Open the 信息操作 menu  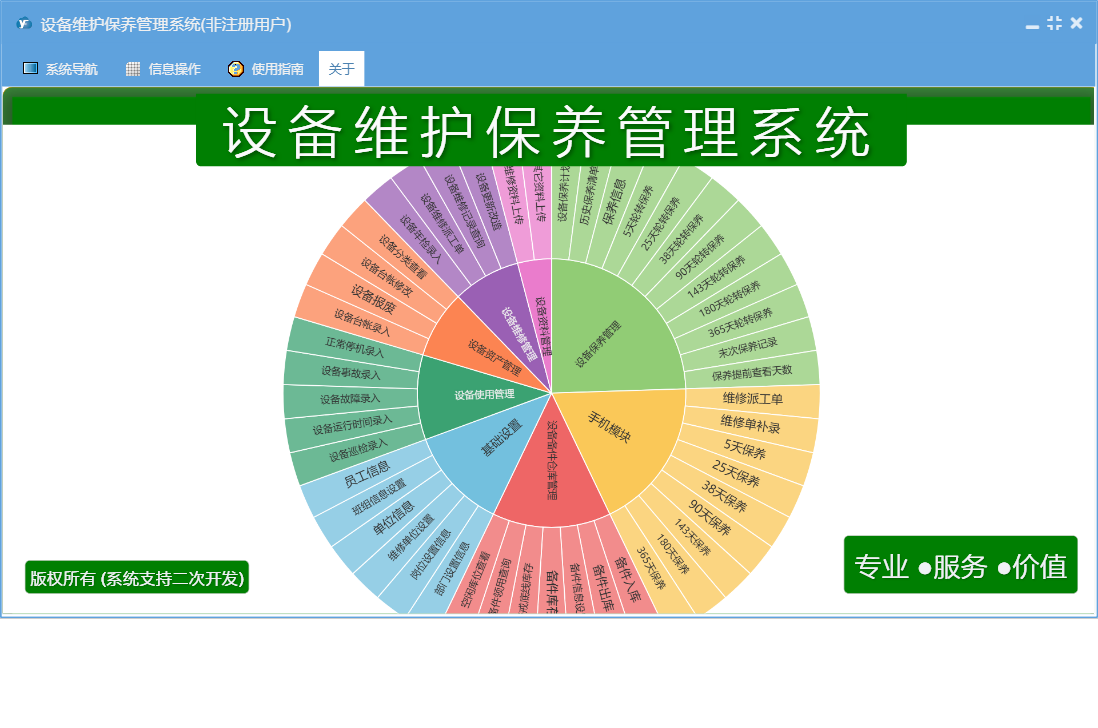click(163, 69)
